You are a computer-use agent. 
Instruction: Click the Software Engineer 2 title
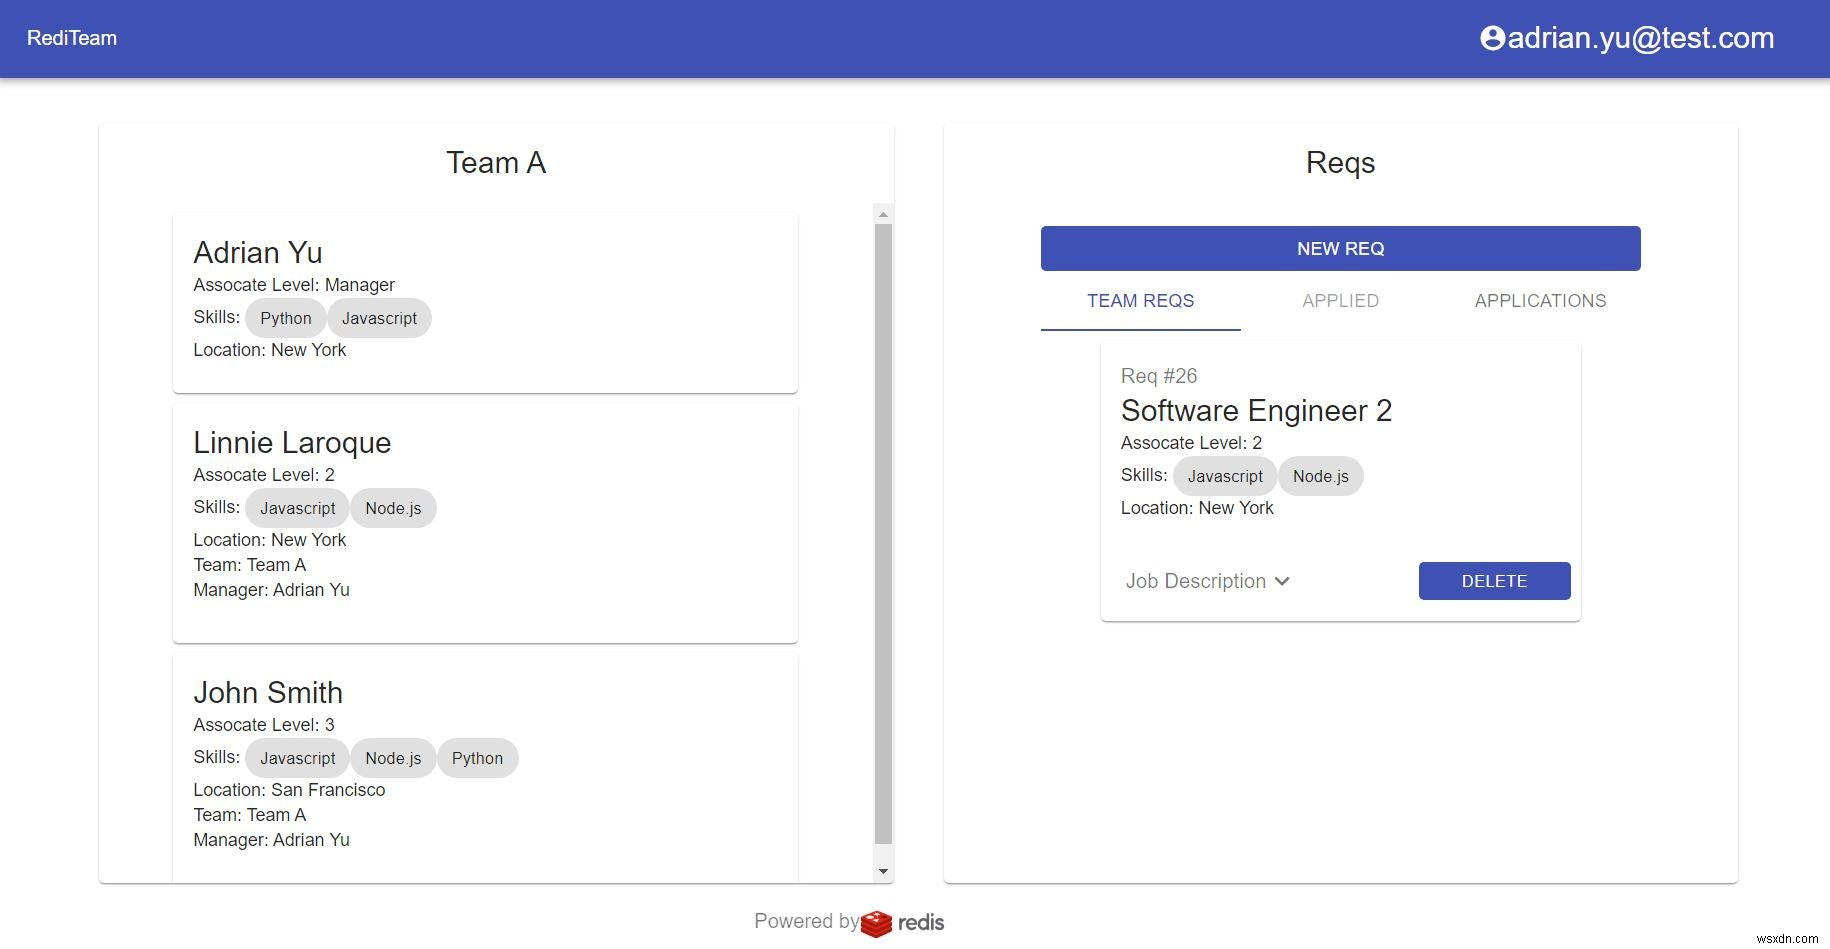[1256, 411]
